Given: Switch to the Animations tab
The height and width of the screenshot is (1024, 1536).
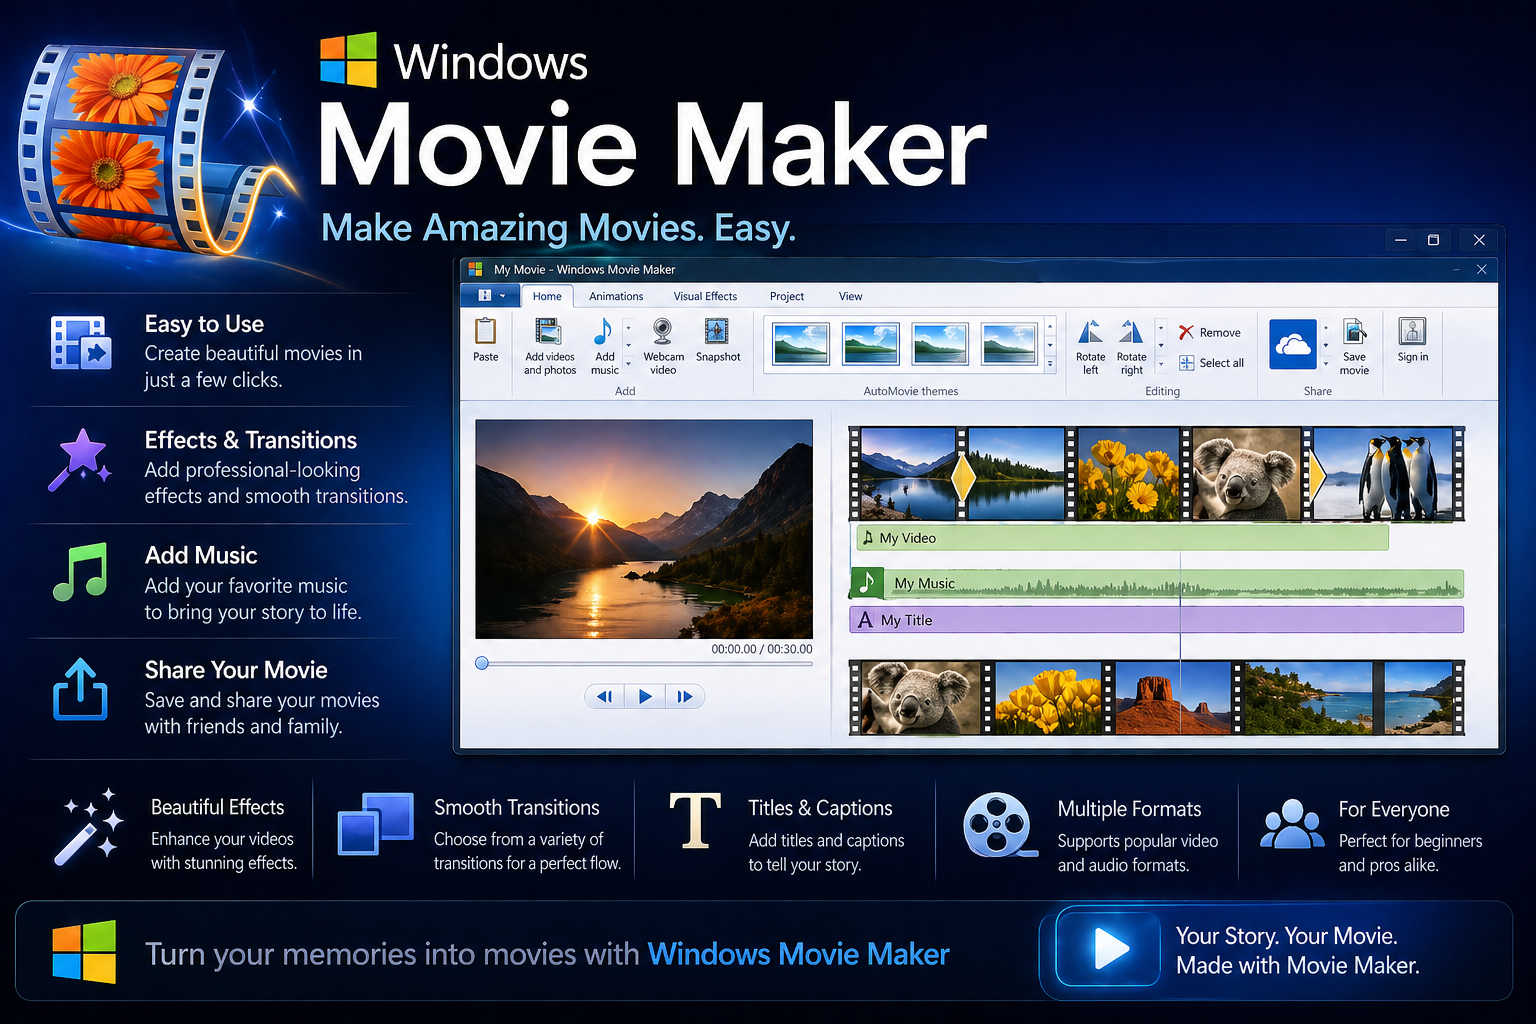Looking at the screenshot, I should point(615,296).
